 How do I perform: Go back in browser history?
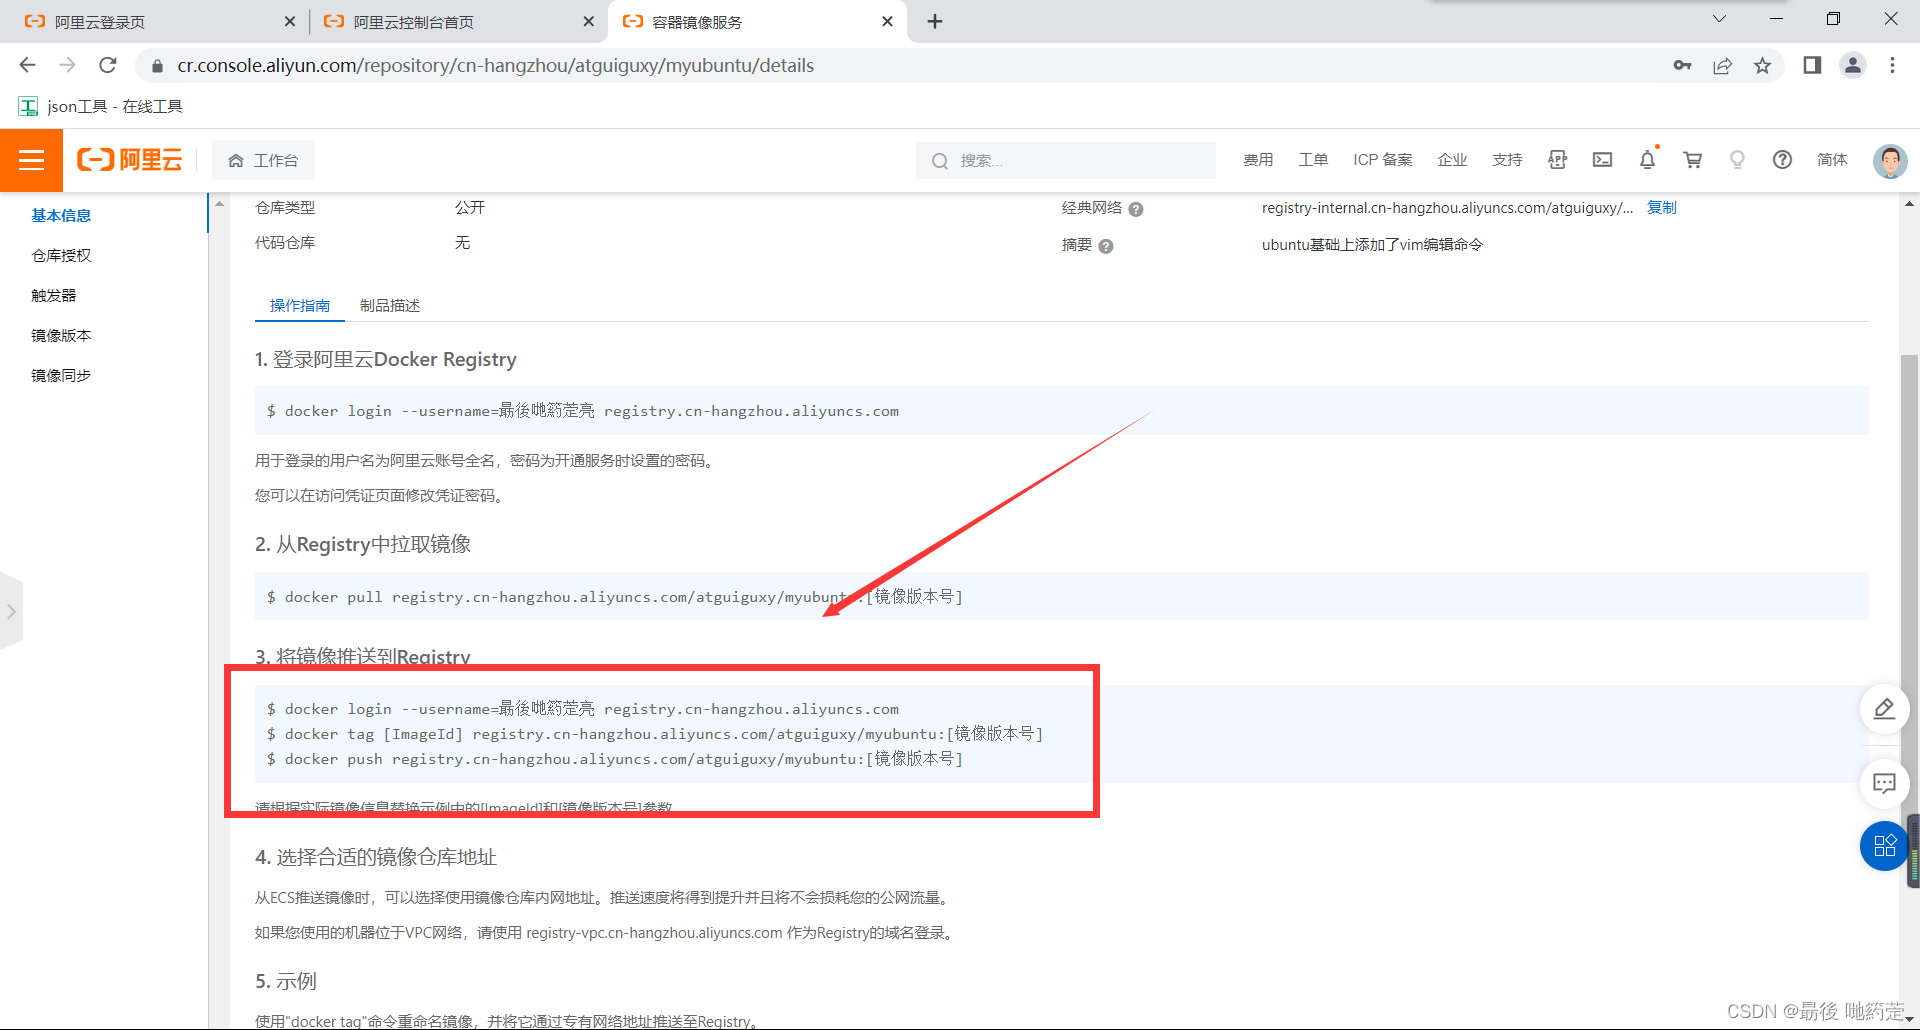click(x=27, y=65)
